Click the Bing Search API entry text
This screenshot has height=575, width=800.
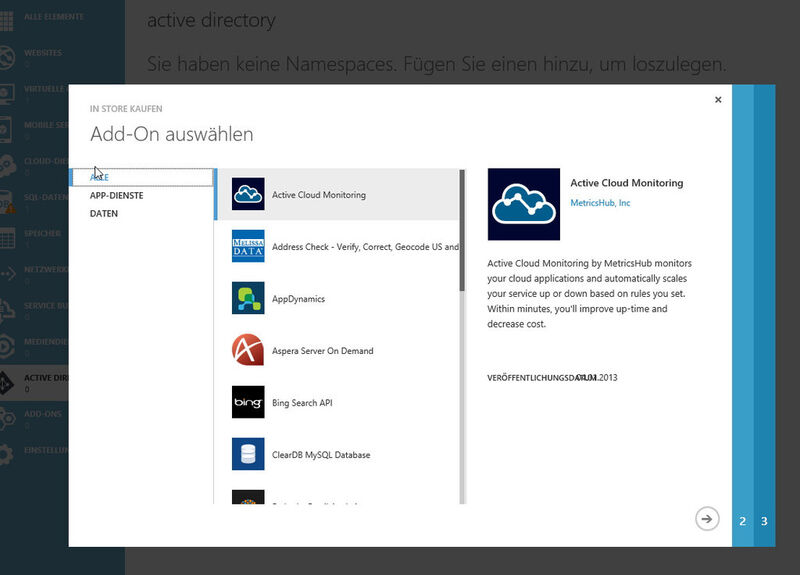coord(302,403)
